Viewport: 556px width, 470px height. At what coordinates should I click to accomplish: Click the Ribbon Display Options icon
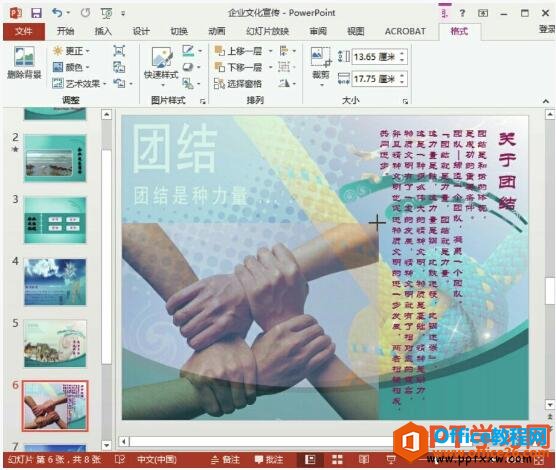[483, 13]
